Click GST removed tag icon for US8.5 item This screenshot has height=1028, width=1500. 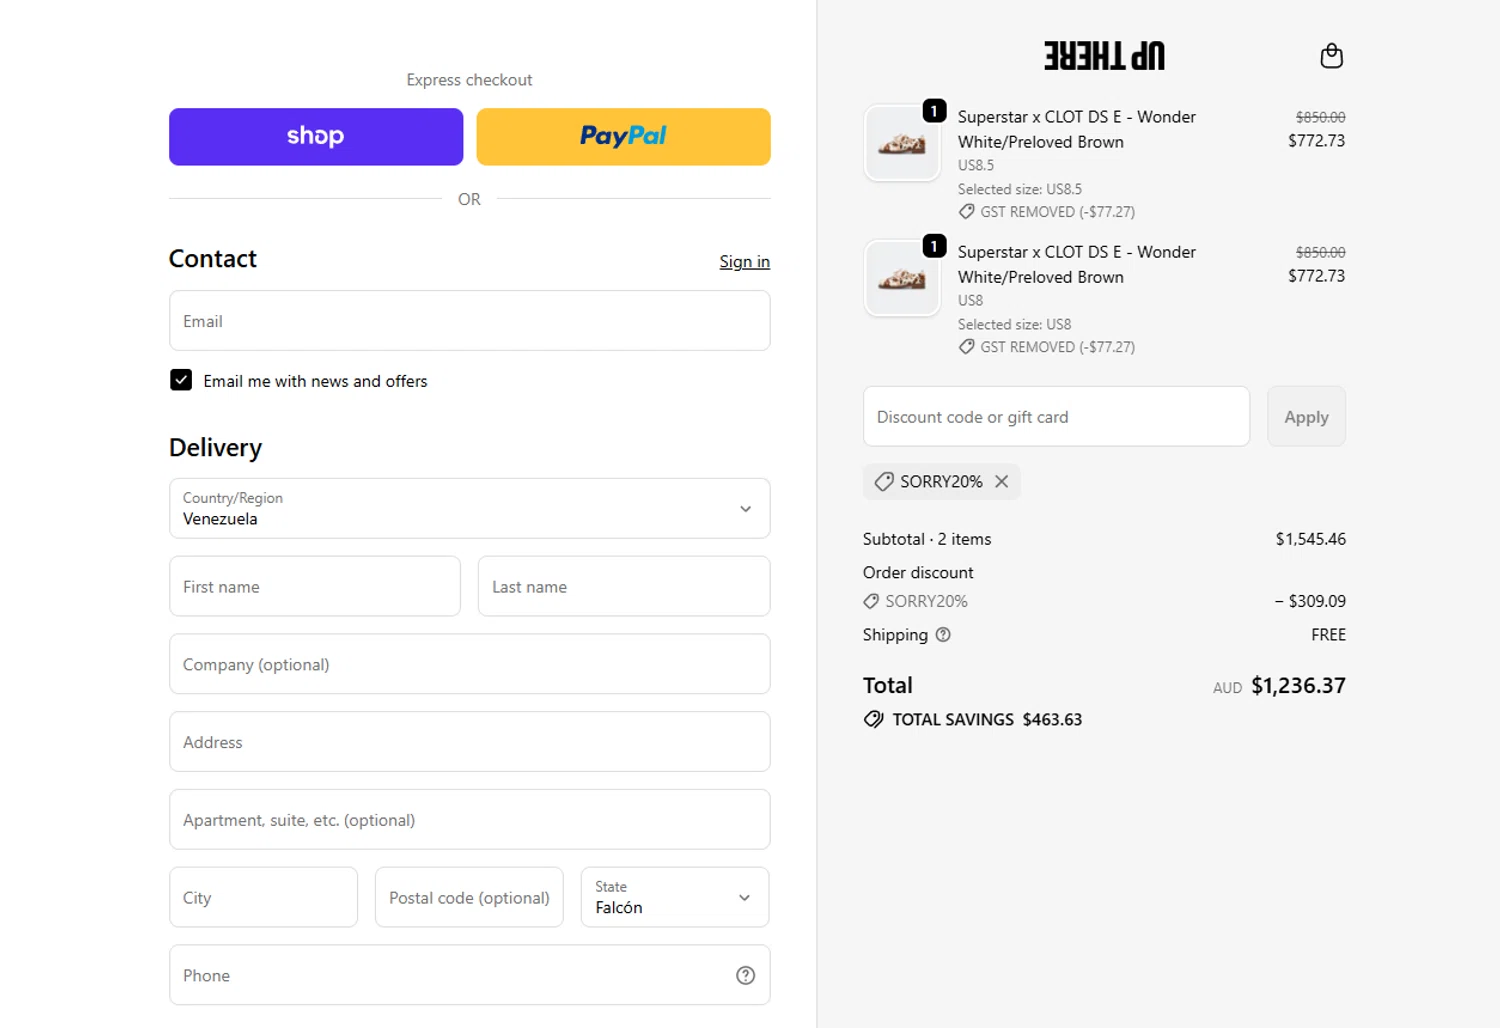coord(966,212)
